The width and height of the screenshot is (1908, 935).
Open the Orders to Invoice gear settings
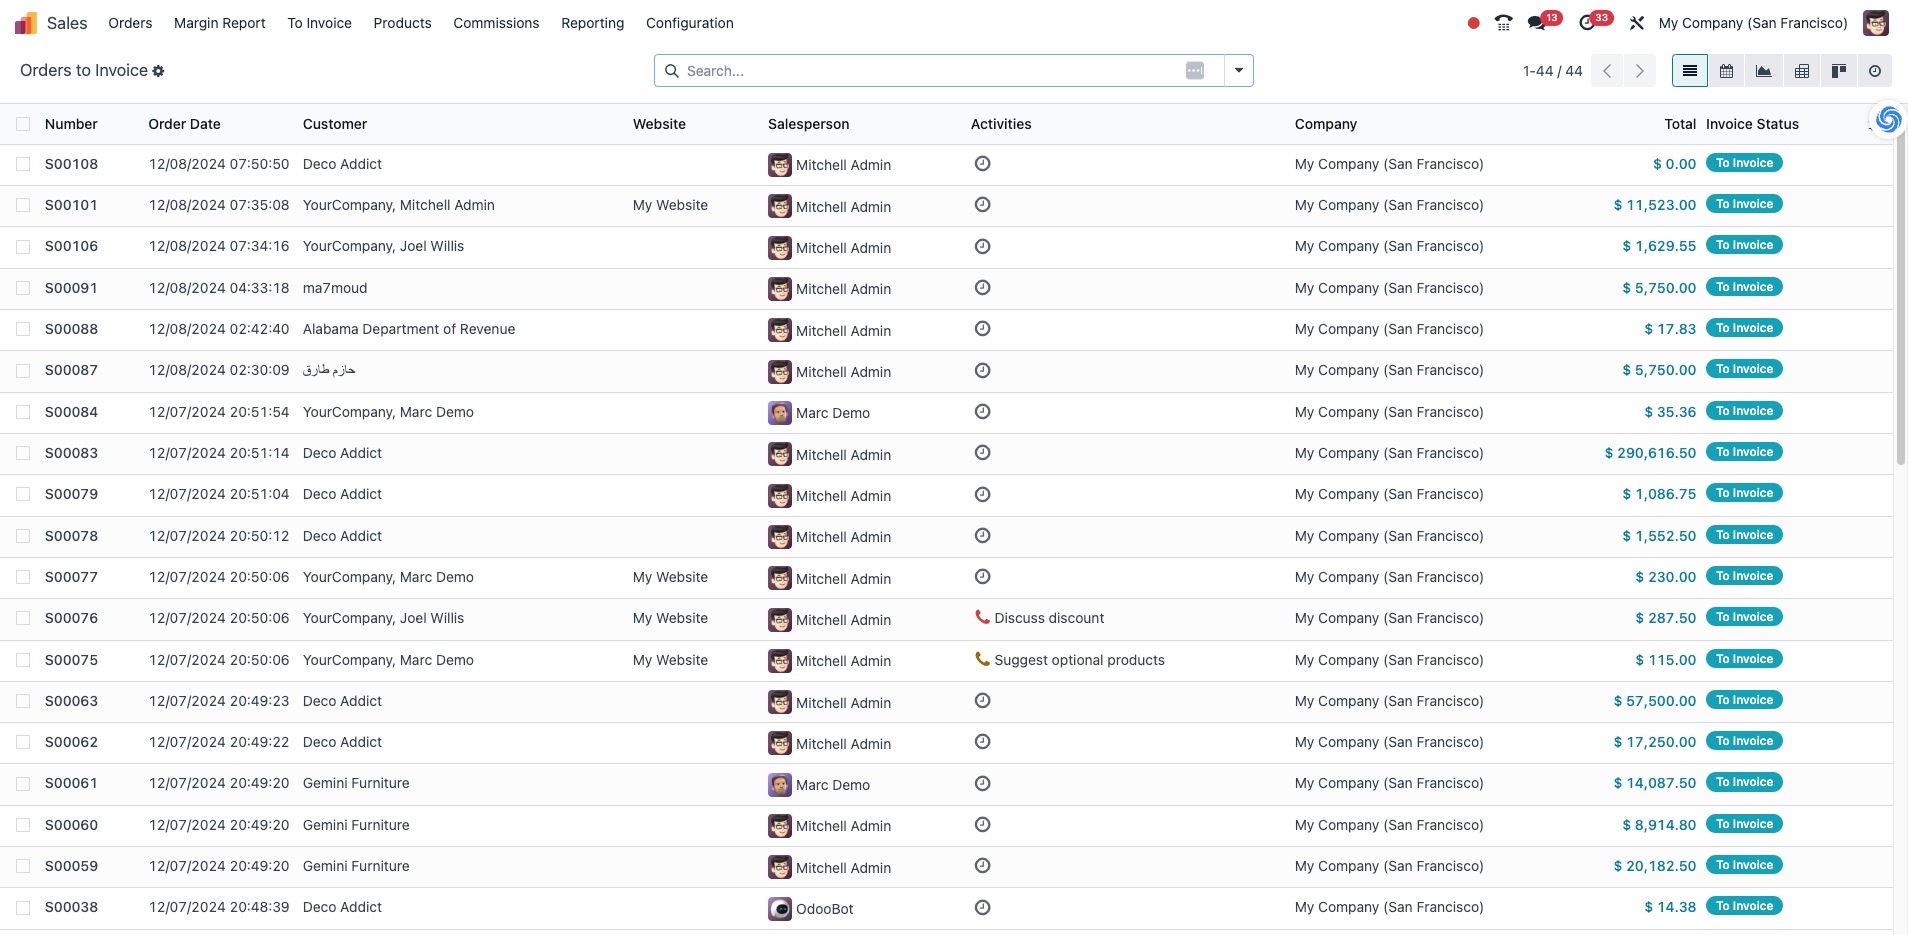pos(158,71)
